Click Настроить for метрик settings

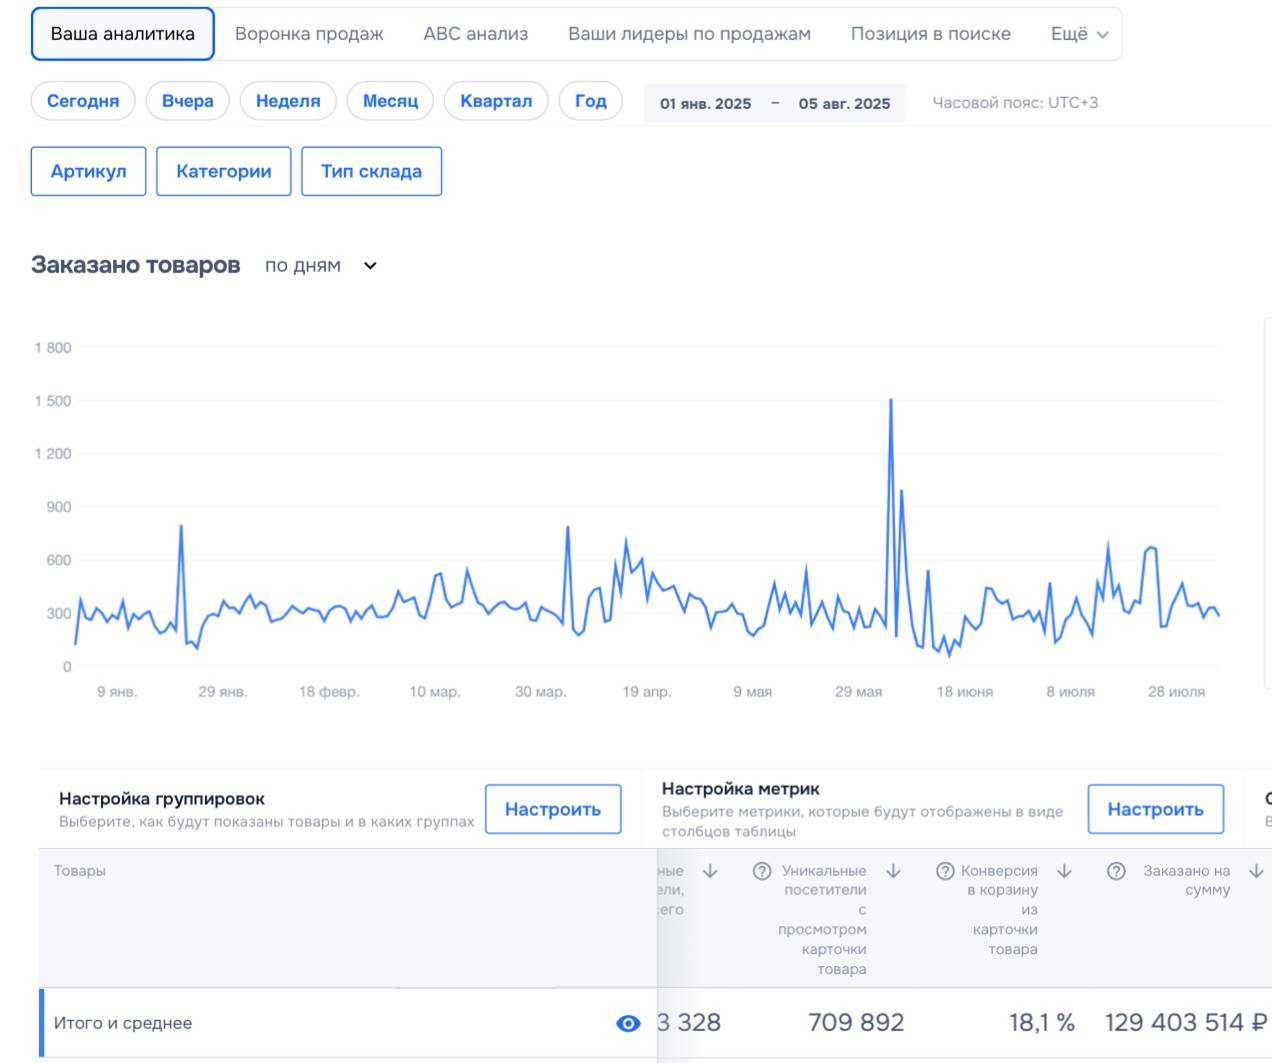coord(1155,809)
